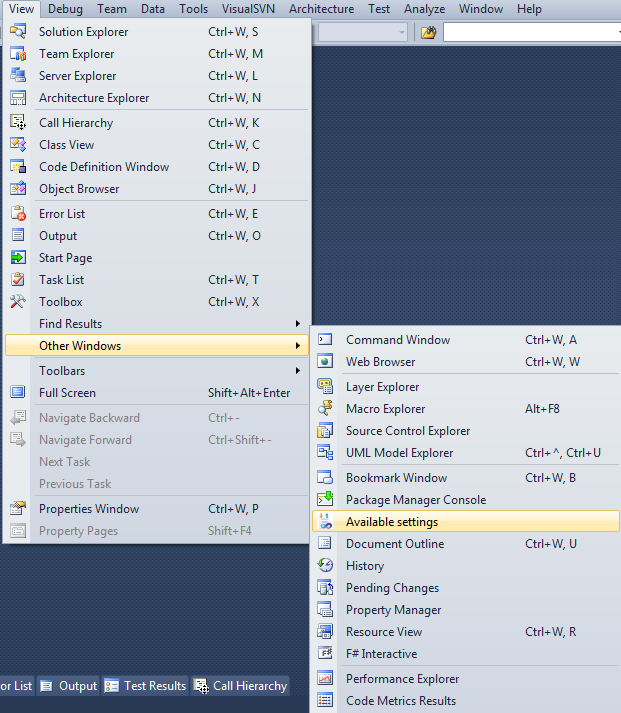Switch to the Test Results tab
Screen dimensions: 621x713
(146, 686)
